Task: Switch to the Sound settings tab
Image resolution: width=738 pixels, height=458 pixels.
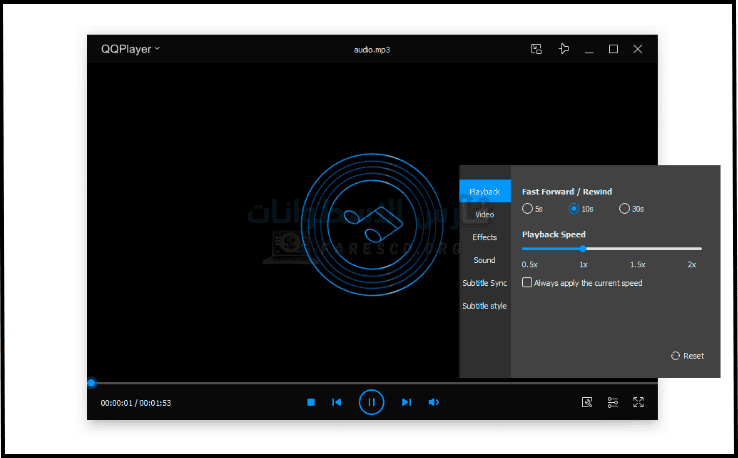Action: [485, 260]
